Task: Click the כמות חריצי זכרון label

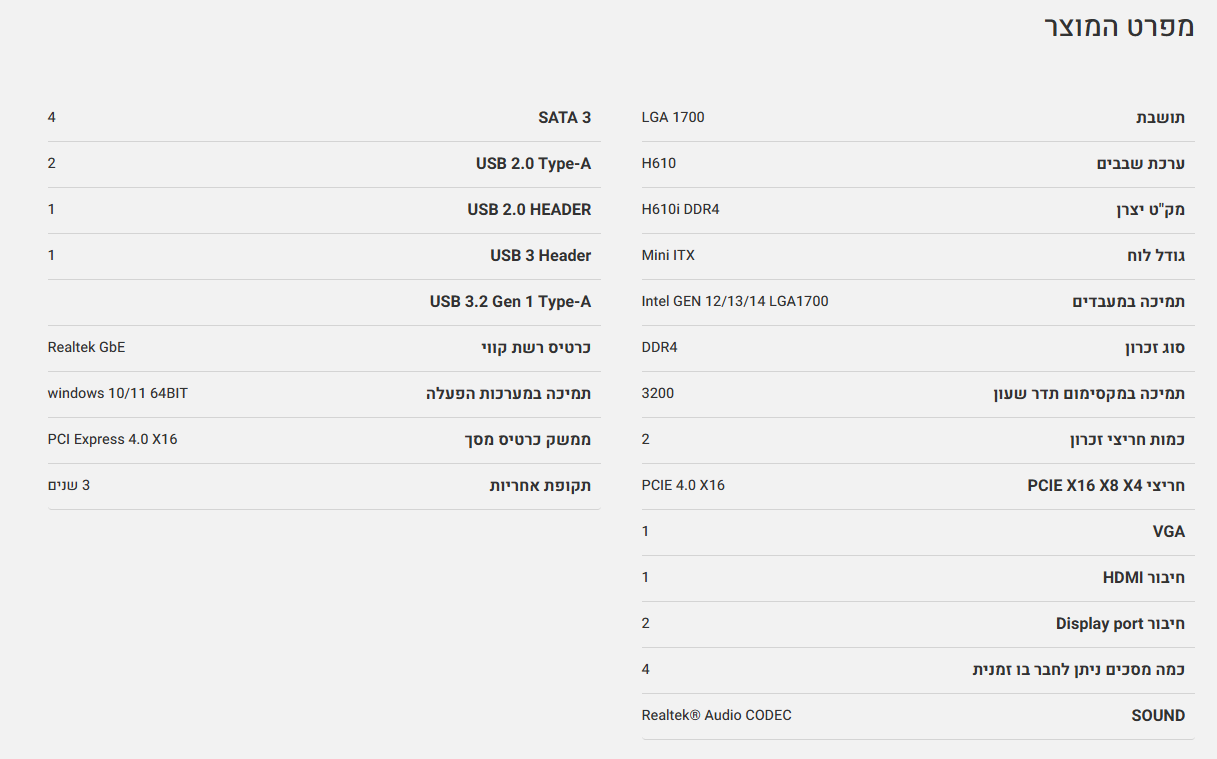Action: coord(1127,440)
